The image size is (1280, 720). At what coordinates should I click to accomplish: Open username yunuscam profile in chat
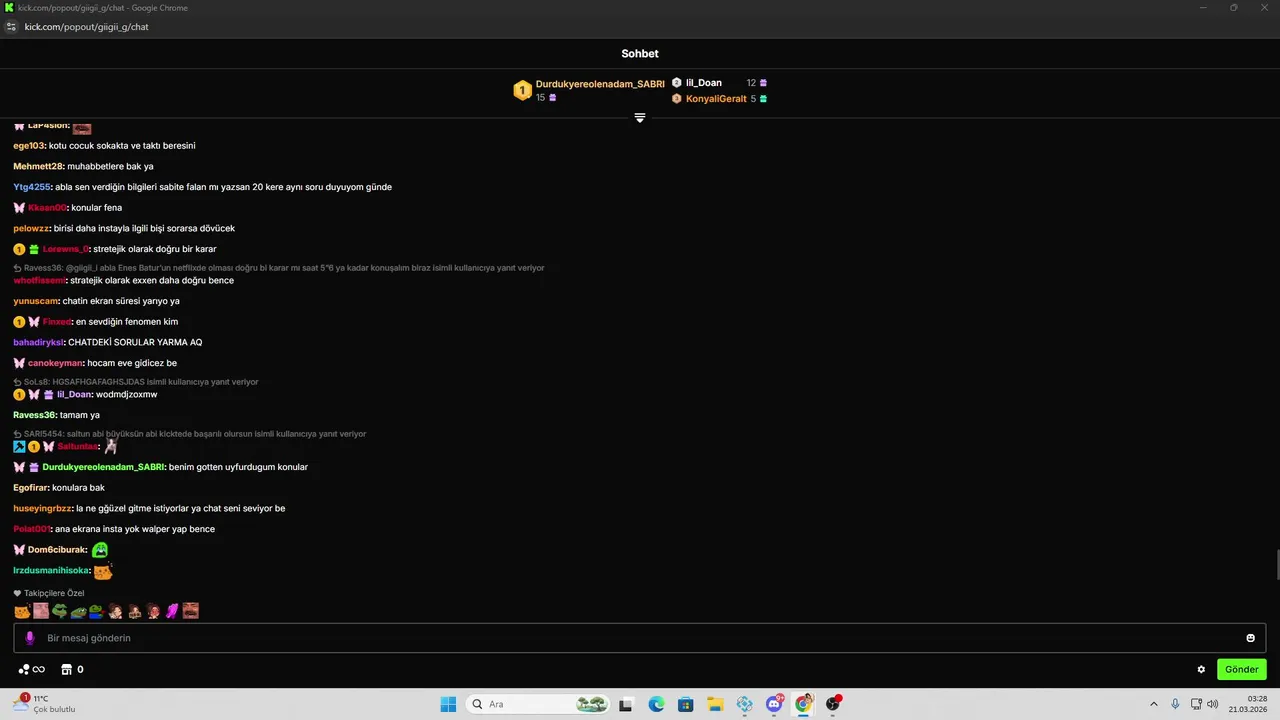pos(36,301)
